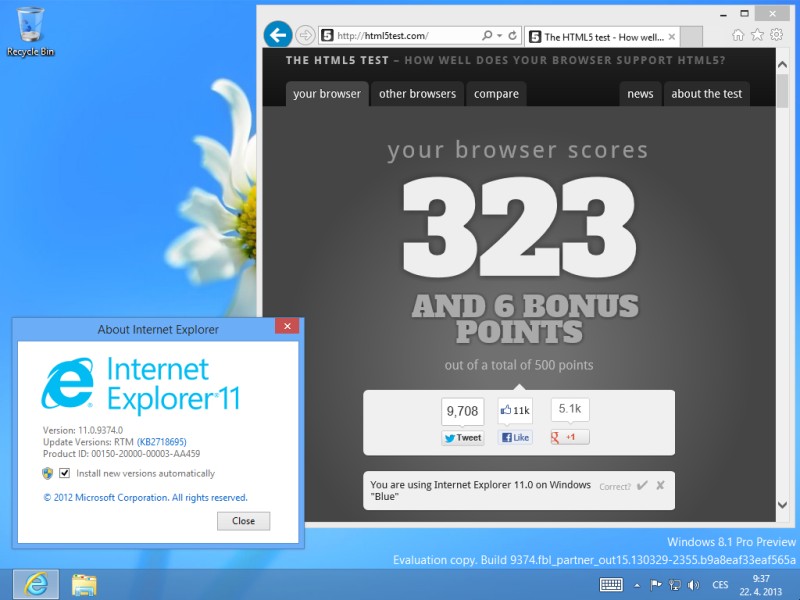
Task: Click the volume speaker tray icon
Action: tap(693, 585)
